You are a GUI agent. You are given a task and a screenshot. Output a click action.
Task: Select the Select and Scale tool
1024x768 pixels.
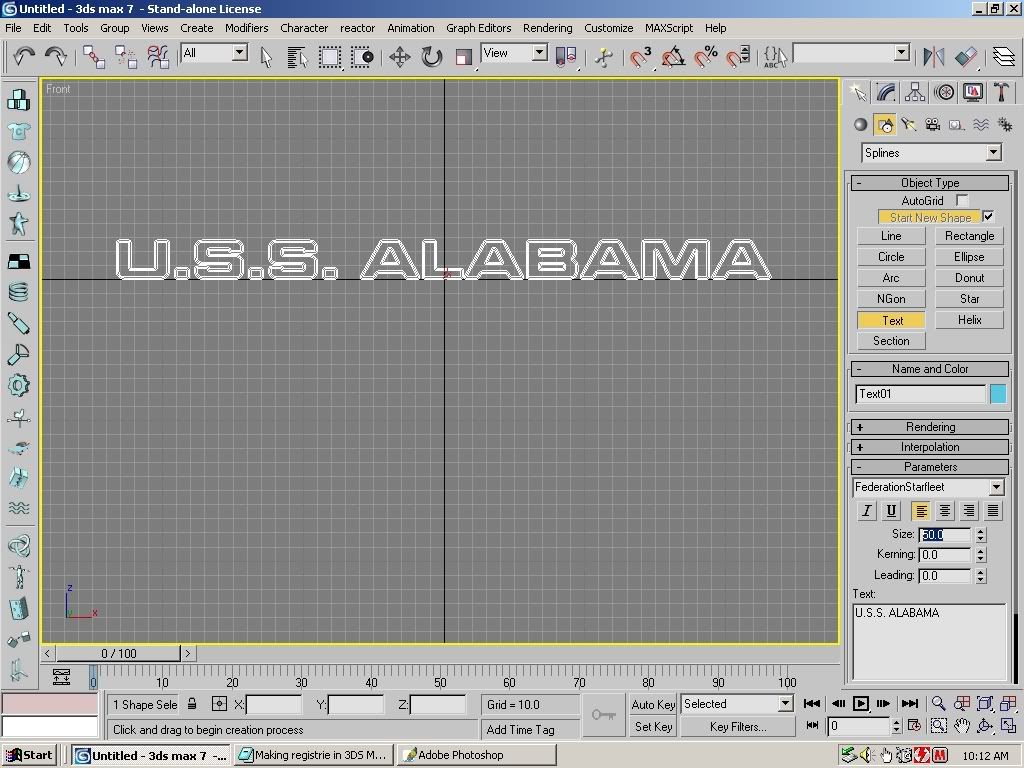464,57
